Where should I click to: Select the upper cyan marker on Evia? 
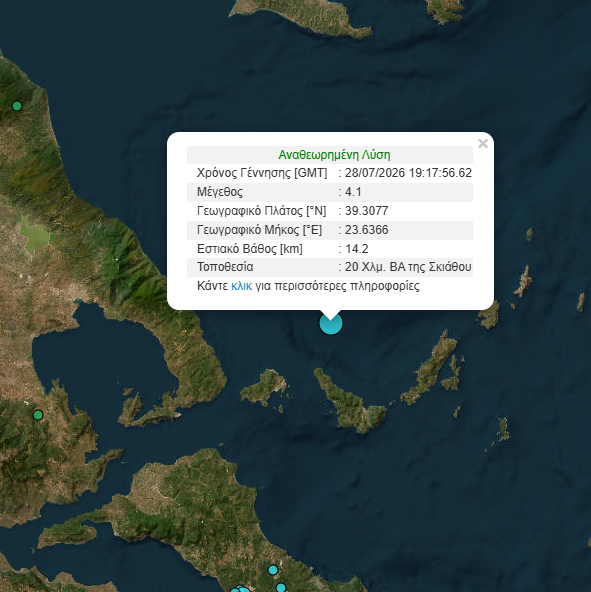click(x=273, y=570)
